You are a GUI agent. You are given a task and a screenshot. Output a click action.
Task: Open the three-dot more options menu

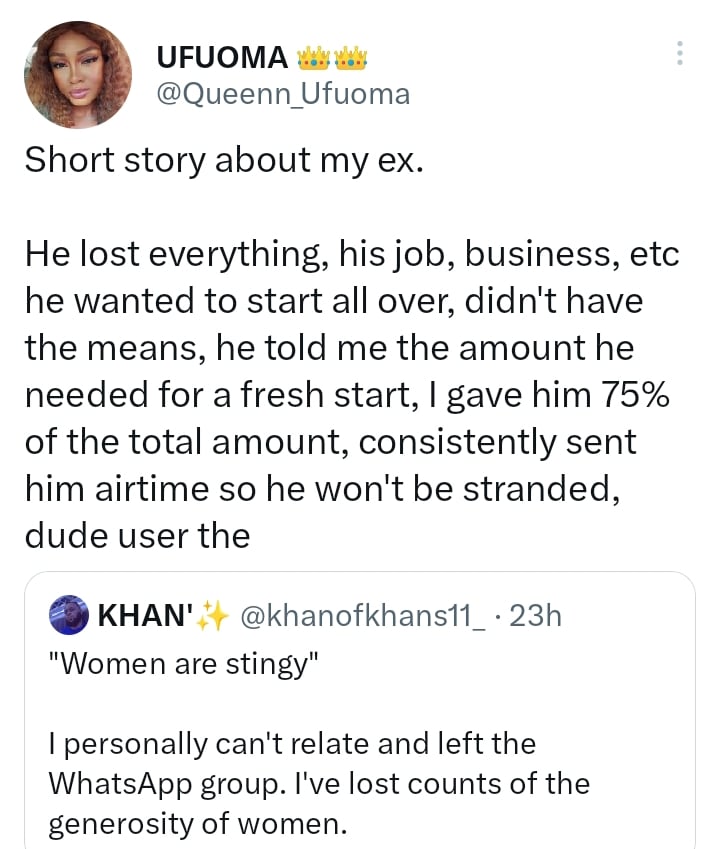(680, 53)
